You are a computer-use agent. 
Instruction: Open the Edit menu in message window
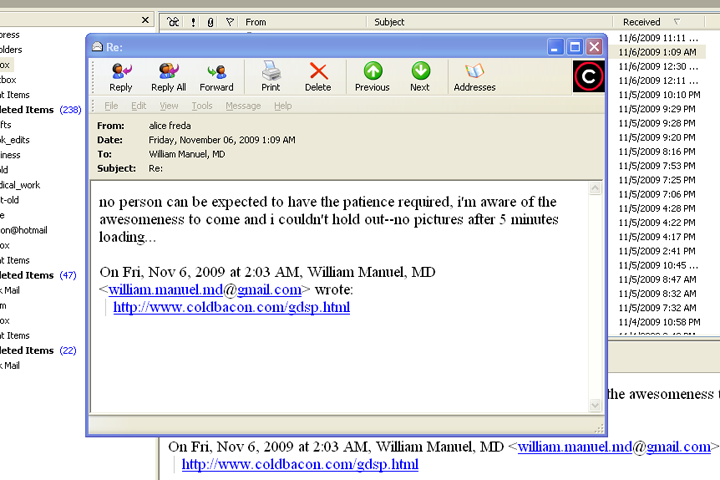point(139,106)
